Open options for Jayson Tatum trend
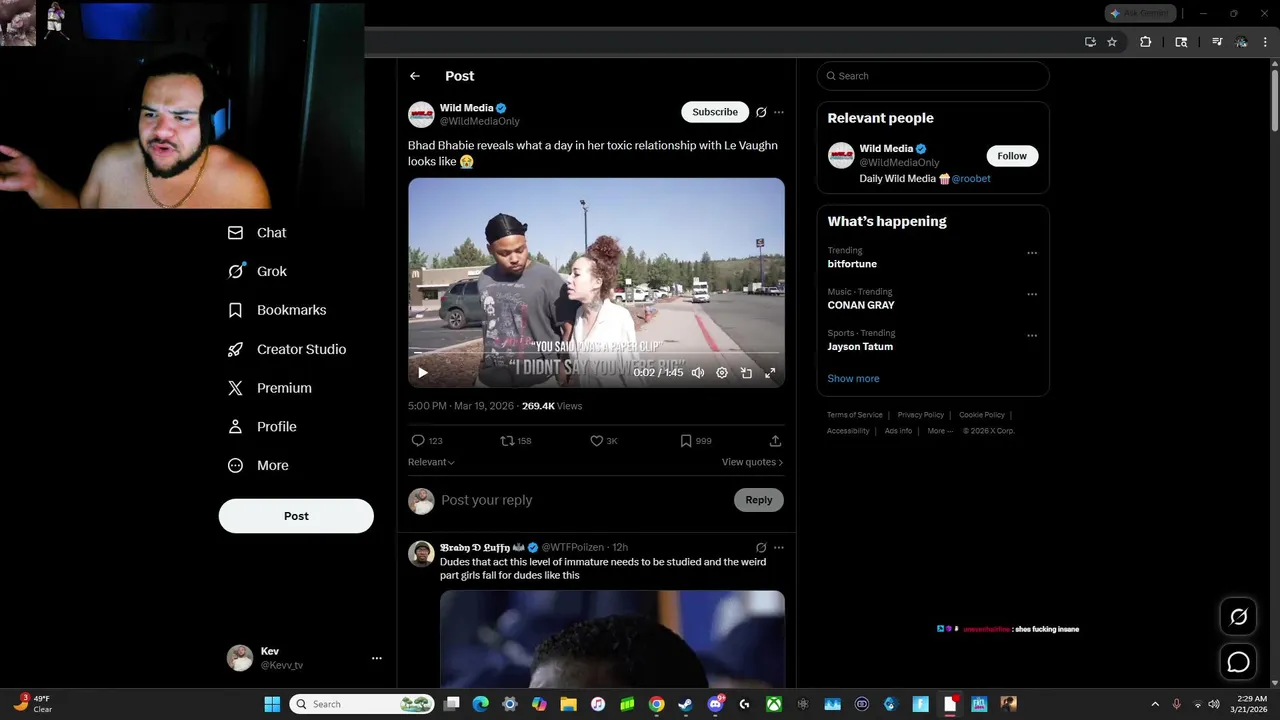The width and height of the screenshot is (1280, 720). click(x=1032, y=335)
